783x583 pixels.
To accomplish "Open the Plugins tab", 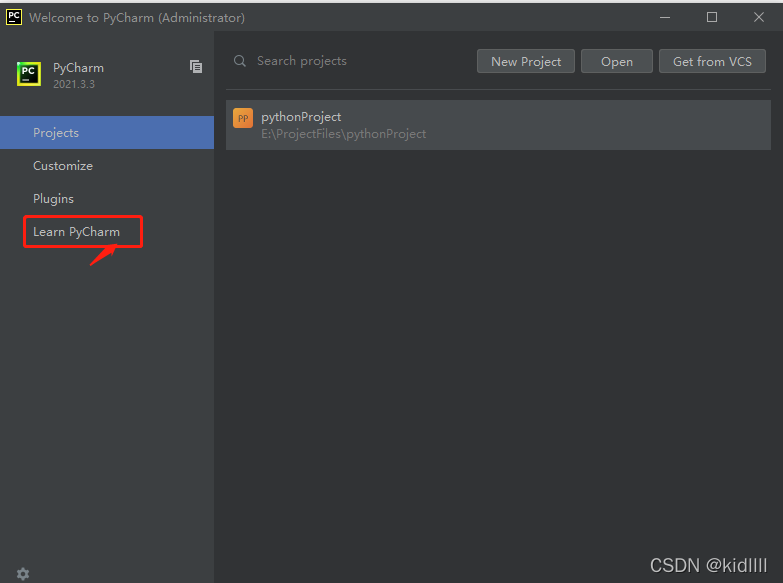I will pyautogui.click(x=107, y=198).
